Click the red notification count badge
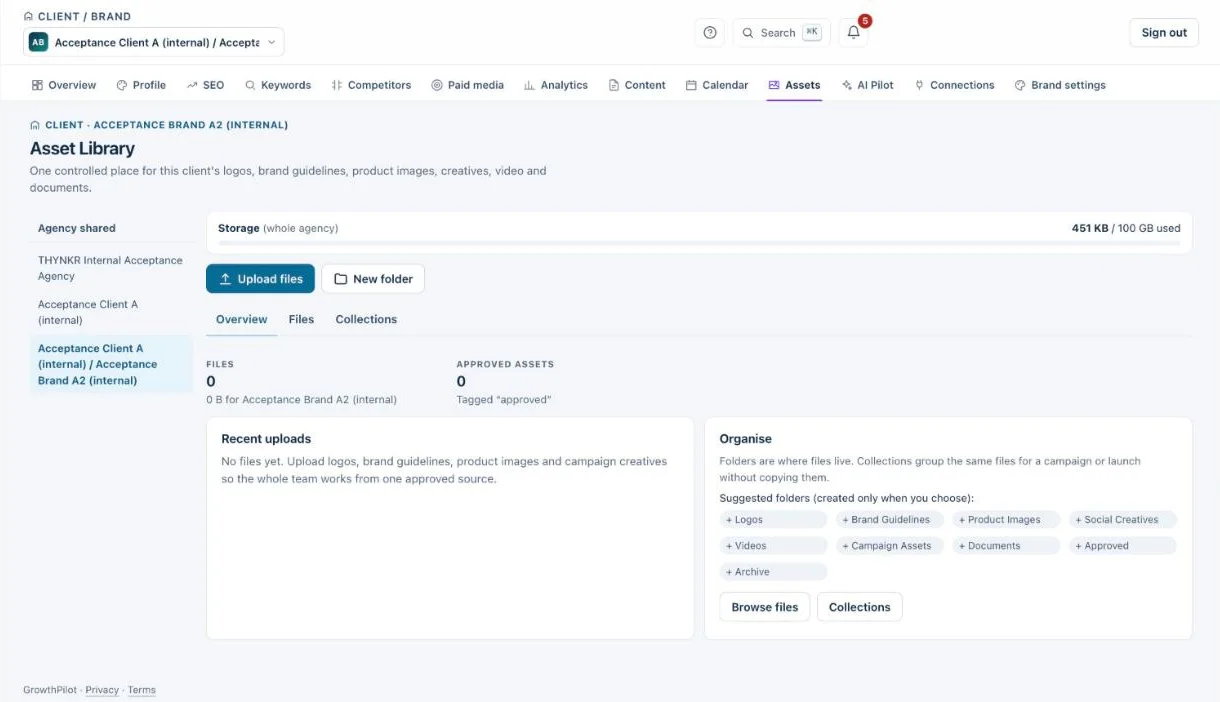The image size is (1220, 702). (x=865, y=21)
